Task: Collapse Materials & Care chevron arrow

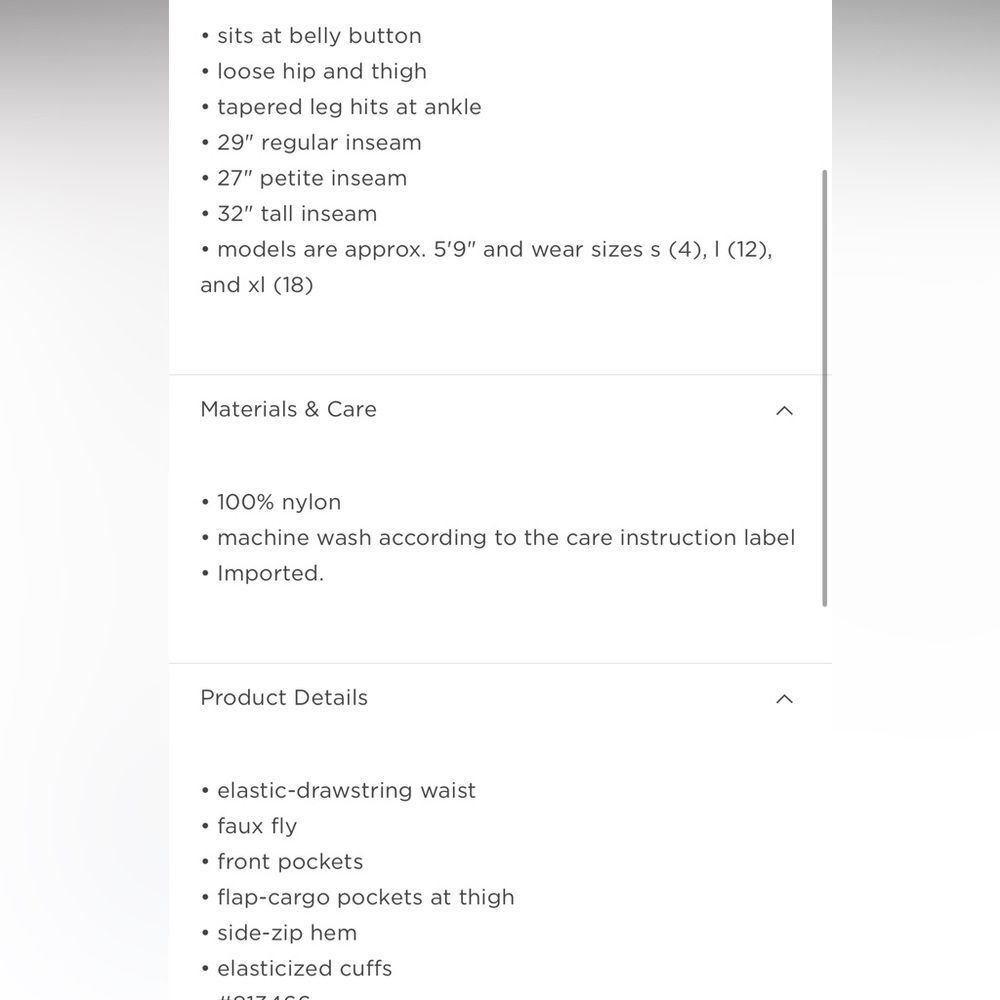Action: pyautogui.click(x=784, y=410)
